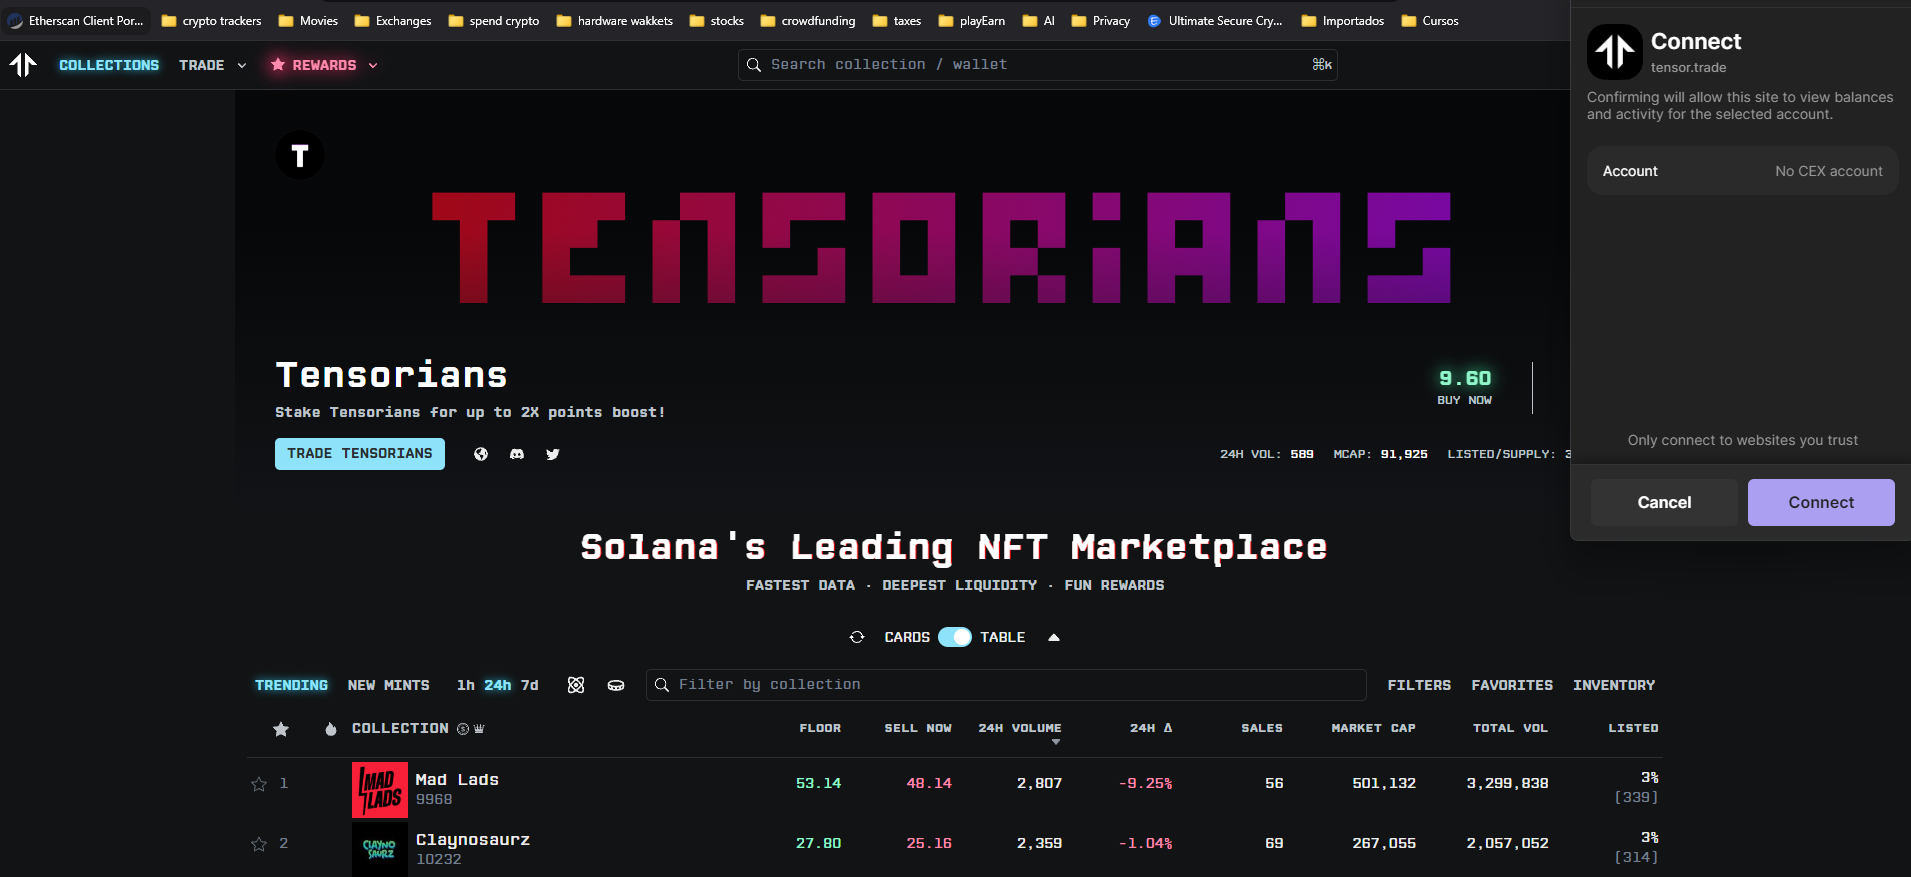This screenshot has width=1911, height=877.
Task: Click the refresh icon next to Cards
Action: pos(857,637)
